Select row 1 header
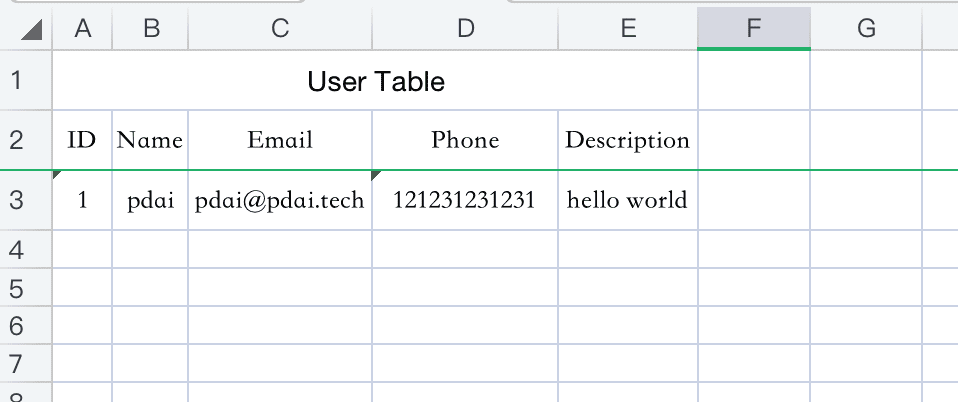The height and width of the screenshot is (402, 958). 16,80
